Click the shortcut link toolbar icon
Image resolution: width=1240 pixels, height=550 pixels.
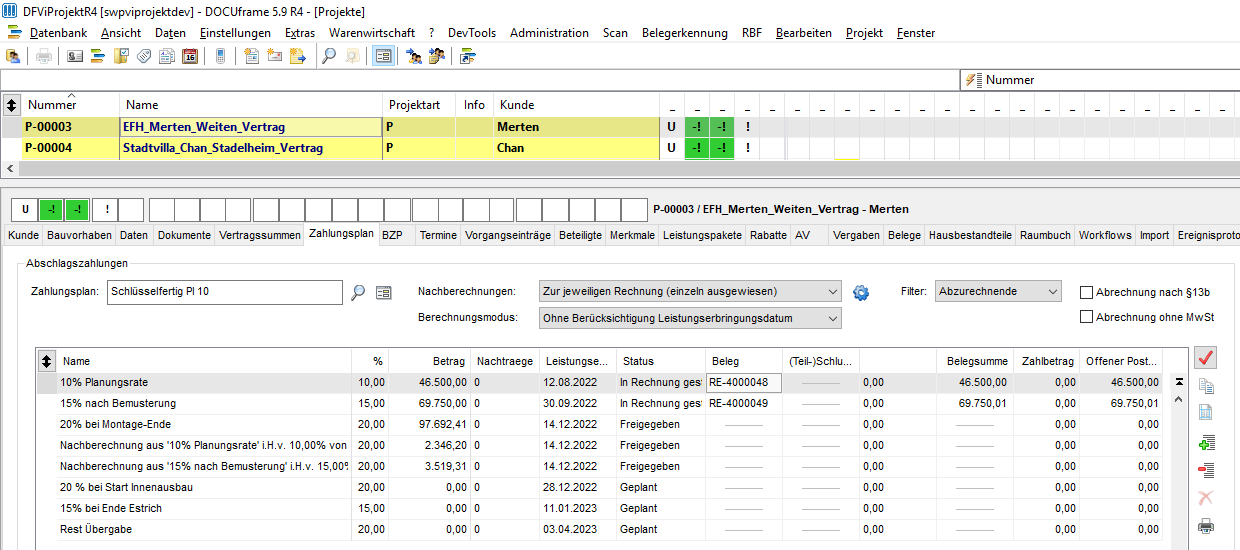tap(468, 56)
